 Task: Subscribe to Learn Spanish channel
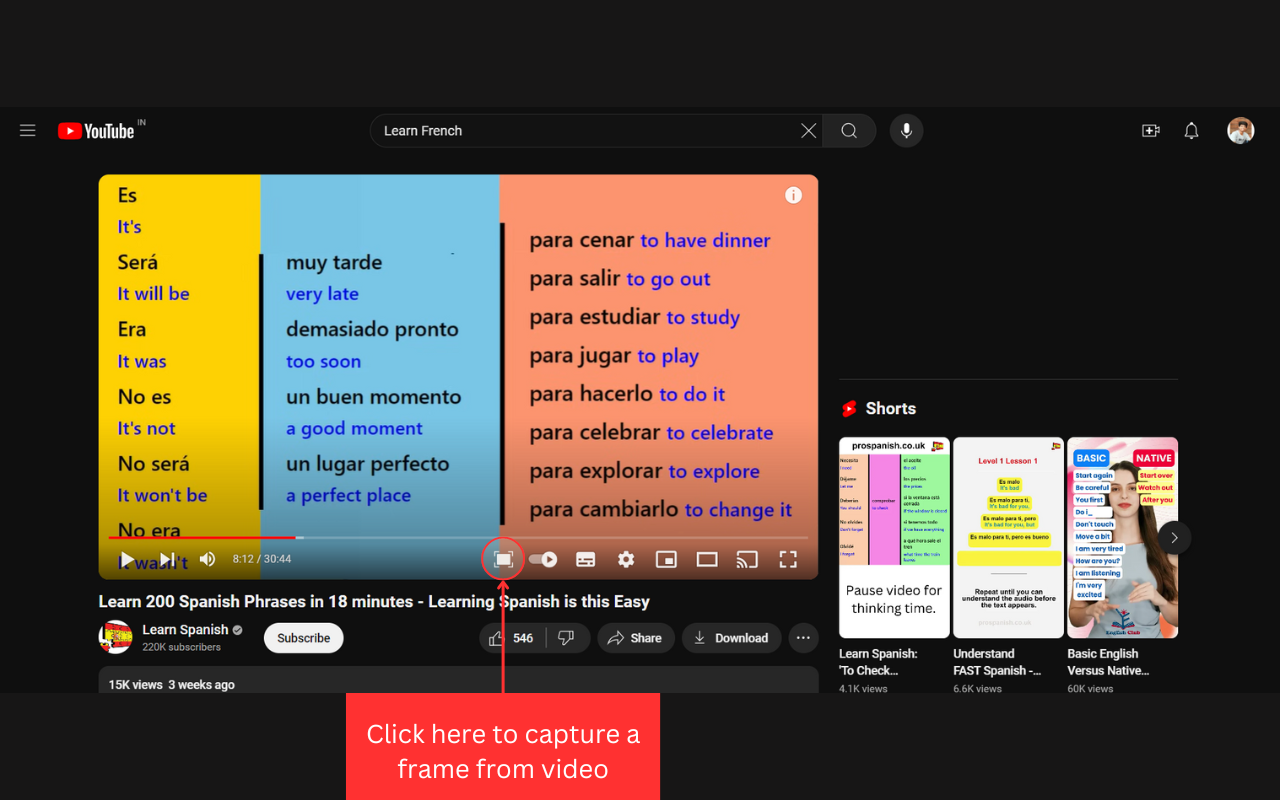[303, 637]
